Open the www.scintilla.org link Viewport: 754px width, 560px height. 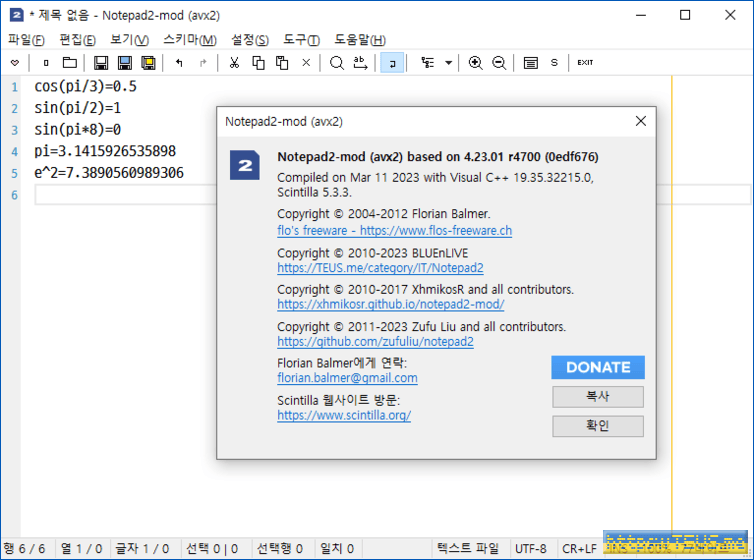point(344,415)
